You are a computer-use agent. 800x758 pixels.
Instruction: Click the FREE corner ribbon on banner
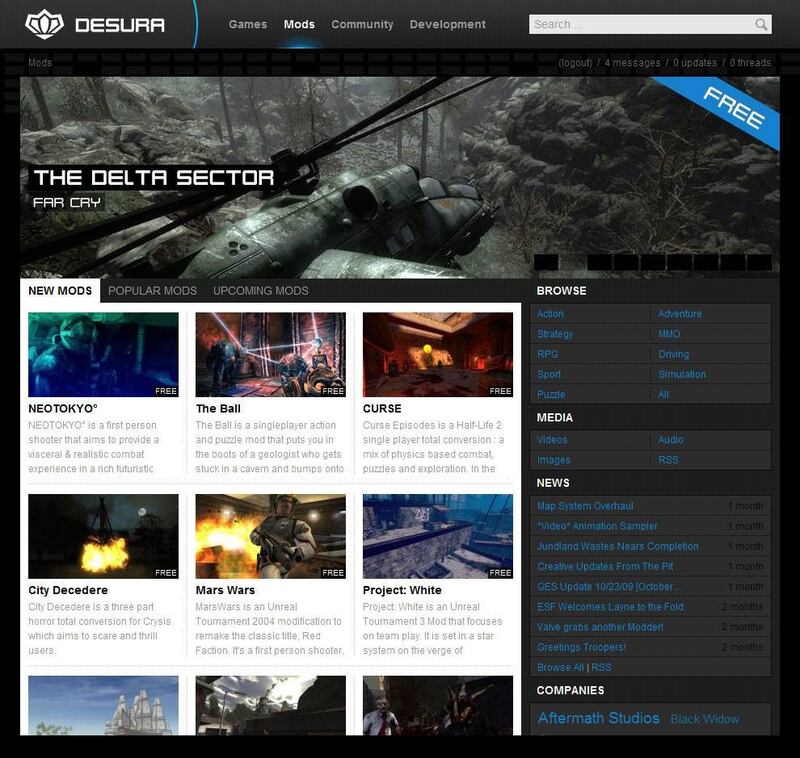(x=735, y=109)
